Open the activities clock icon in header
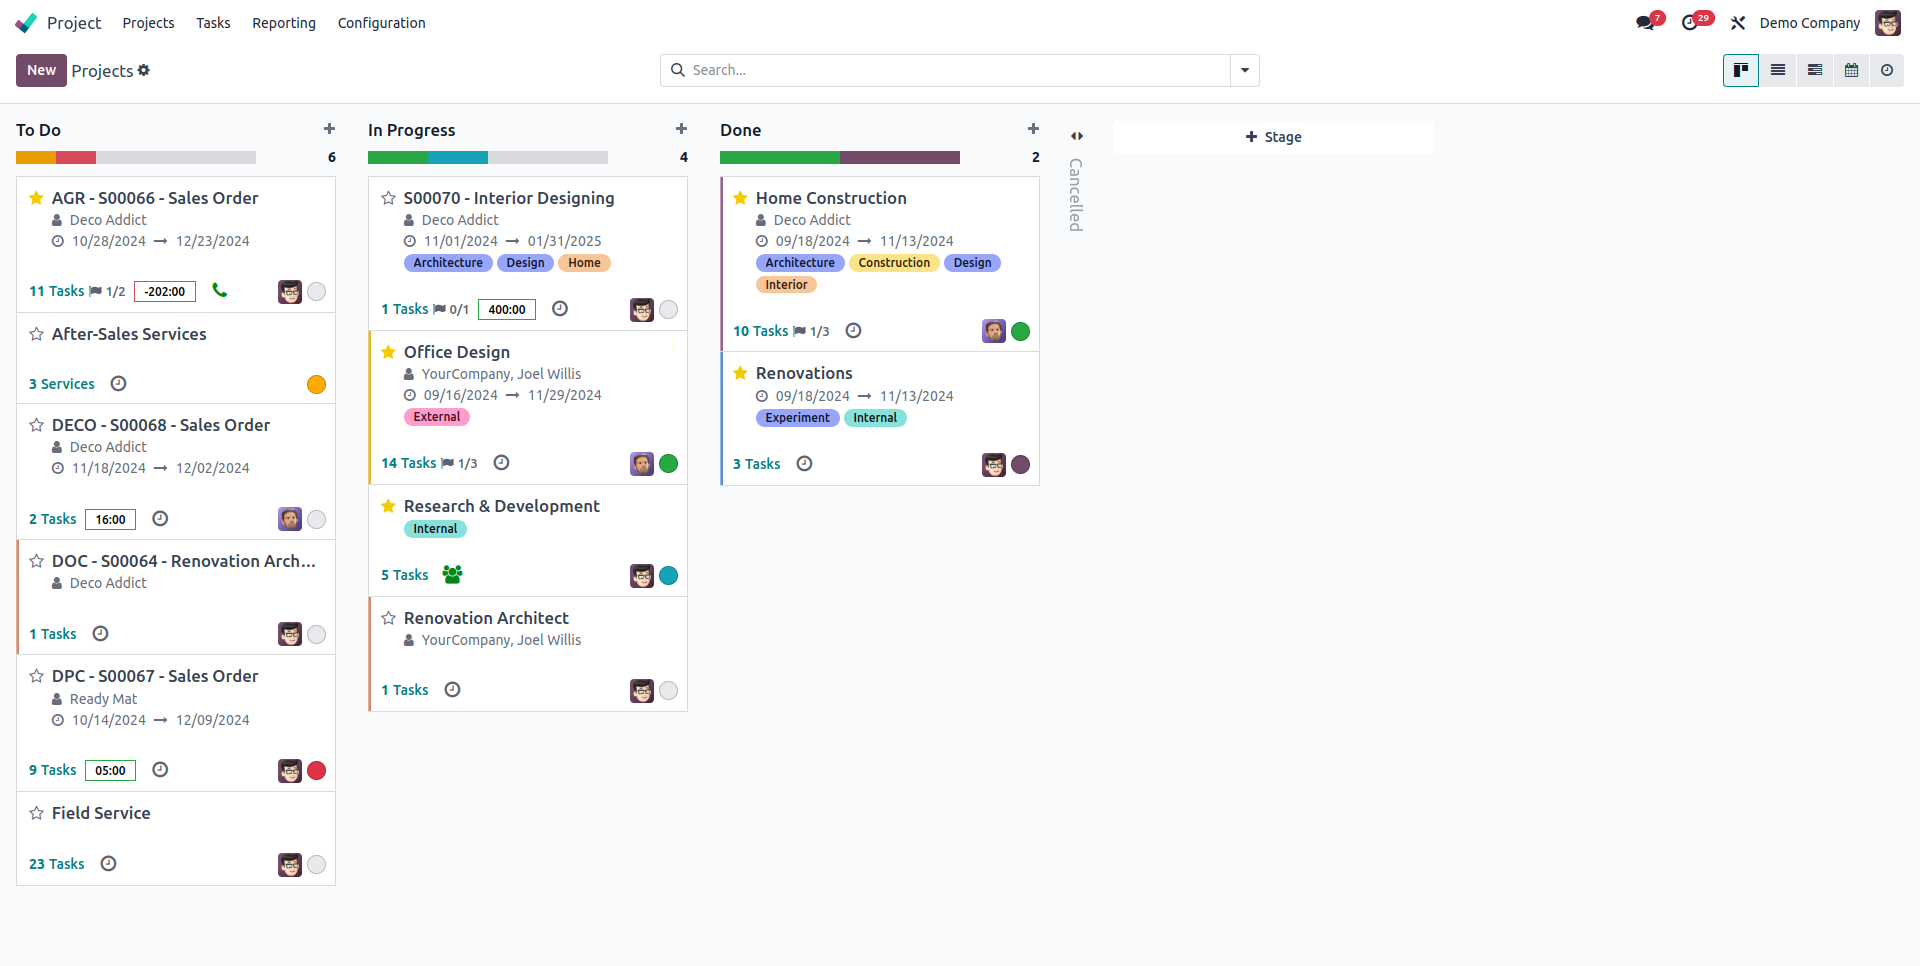Image resolution: width=1920 pixels, height=966 pixels. pos(1690,23)
